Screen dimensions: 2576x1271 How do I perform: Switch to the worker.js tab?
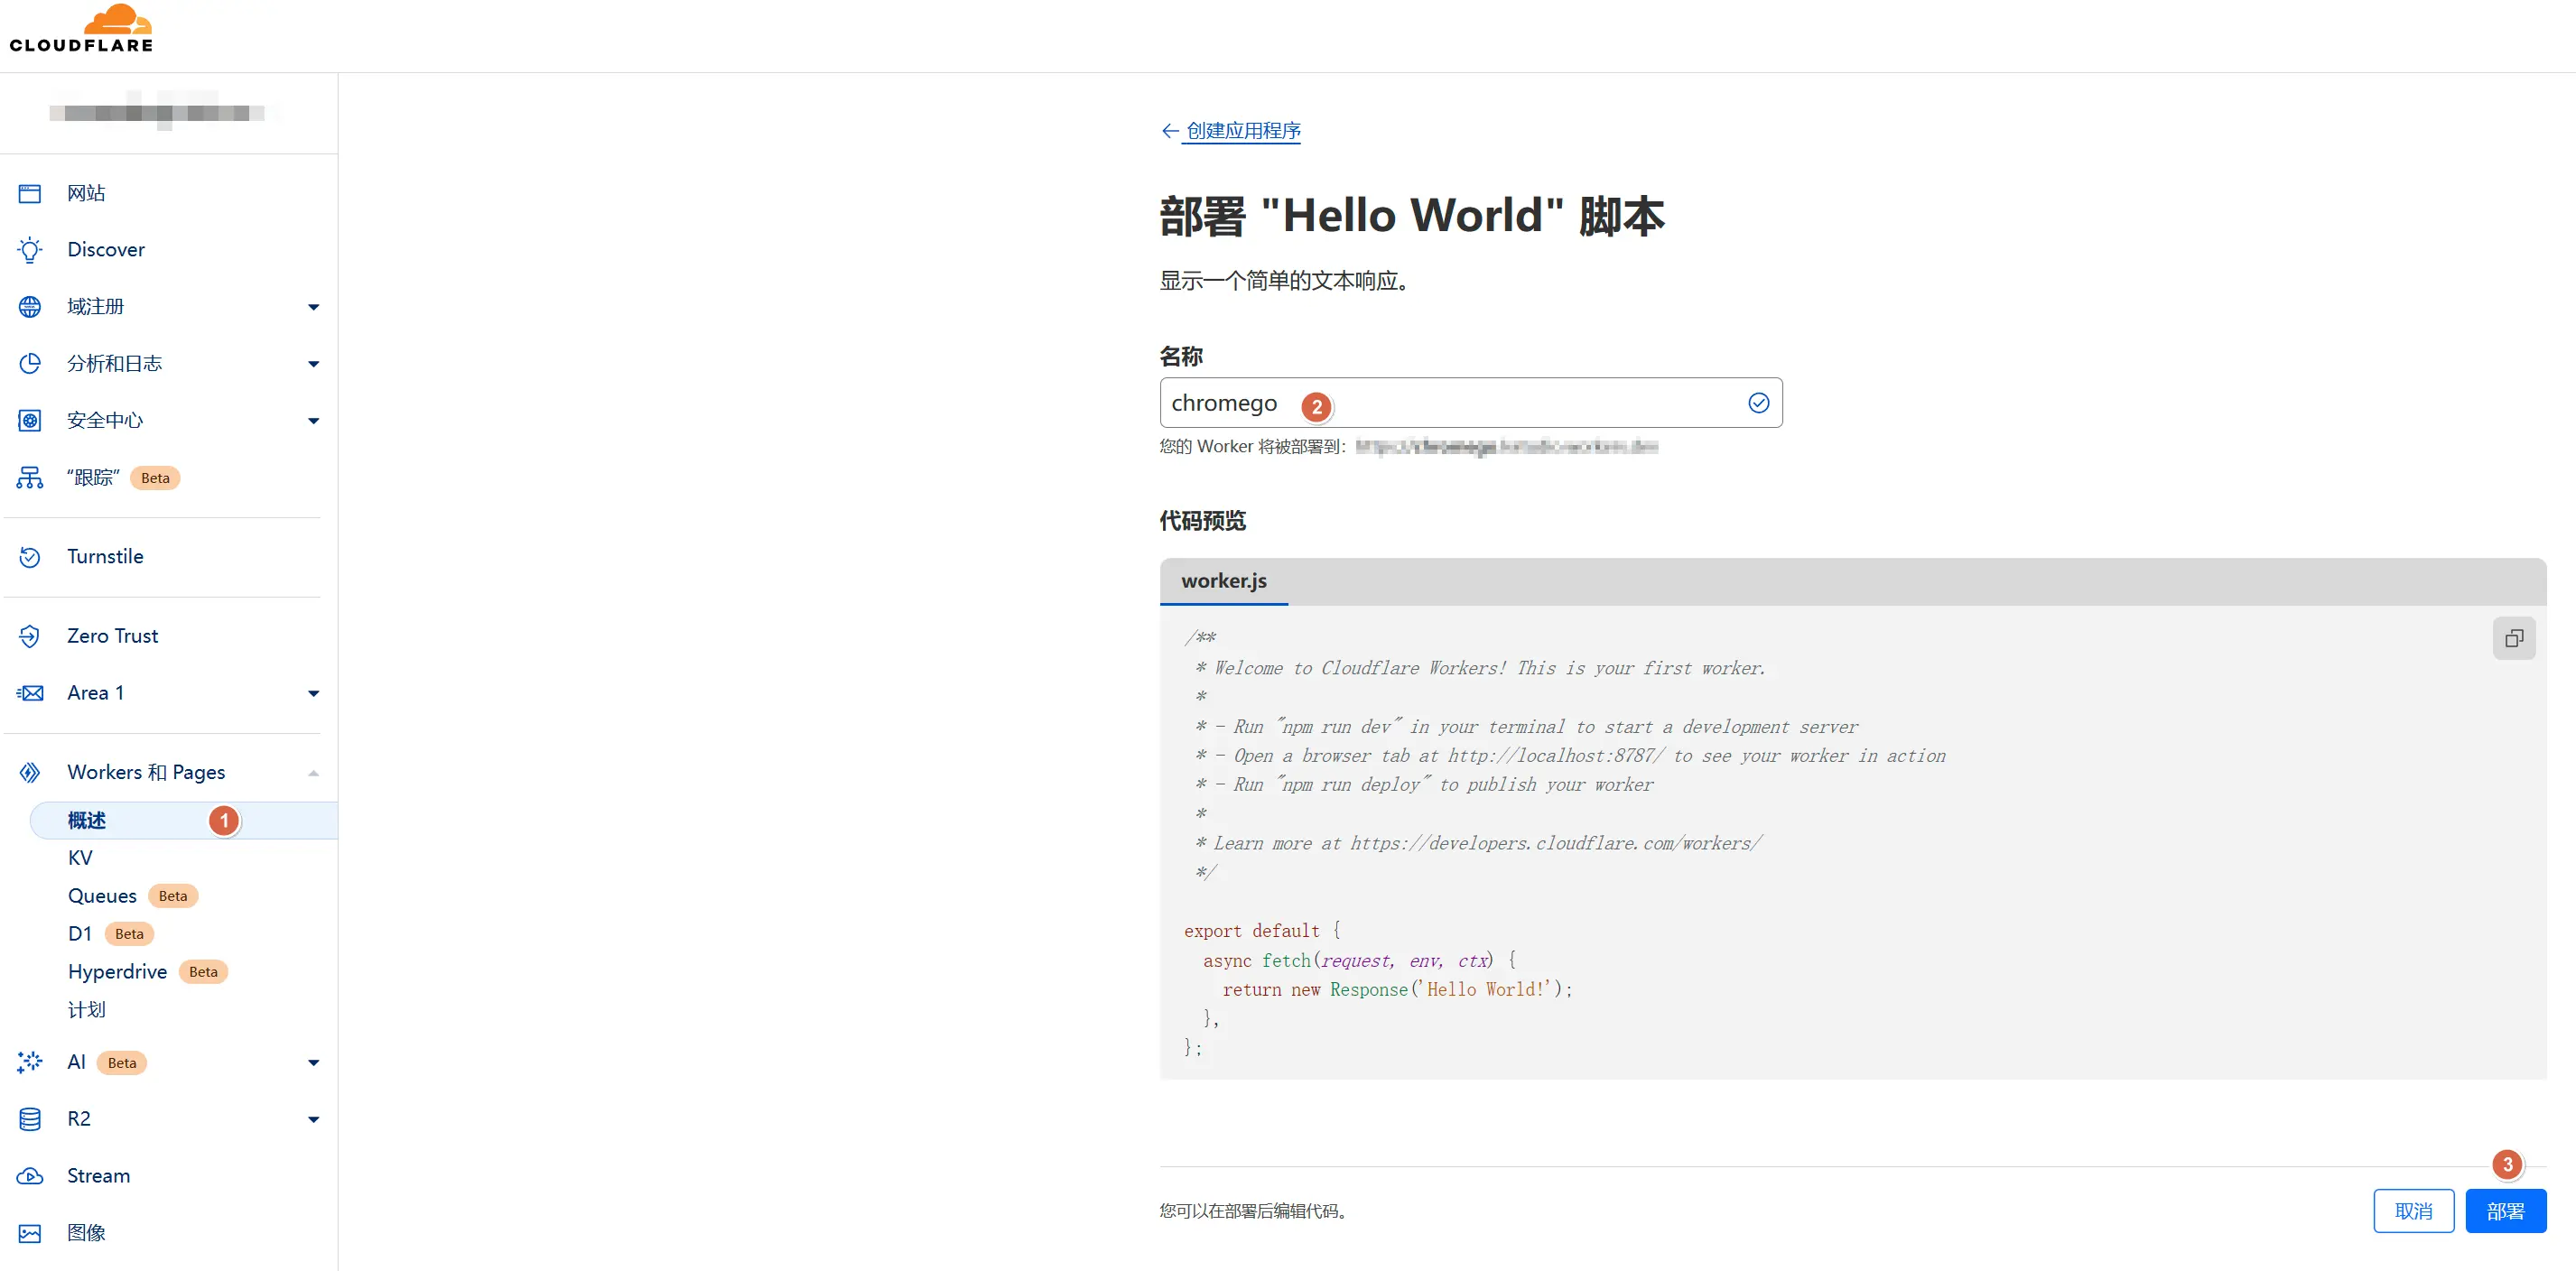click(1223, 581)
